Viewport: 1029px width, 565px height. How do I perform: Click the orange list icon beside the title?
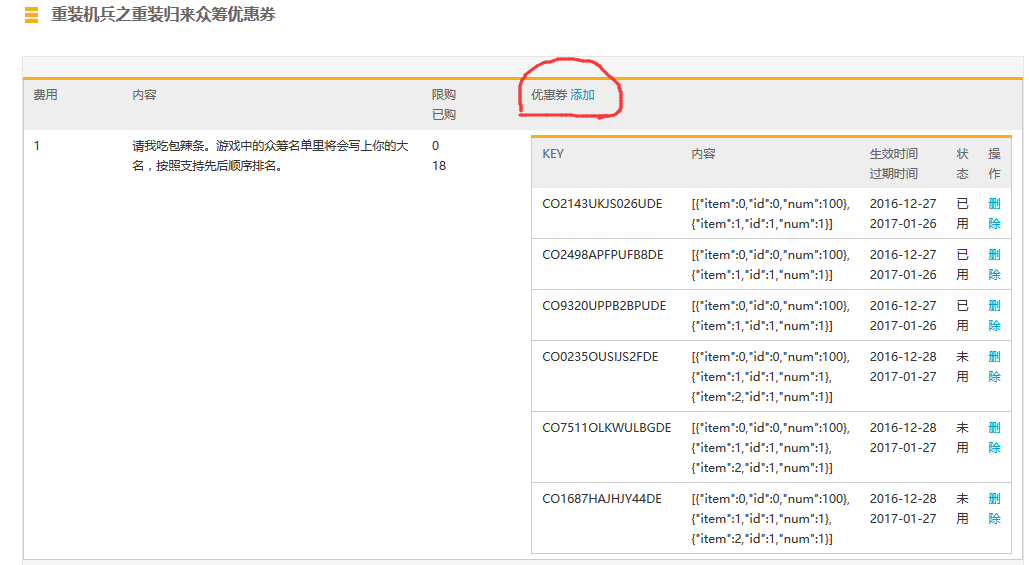click(32, 15)
